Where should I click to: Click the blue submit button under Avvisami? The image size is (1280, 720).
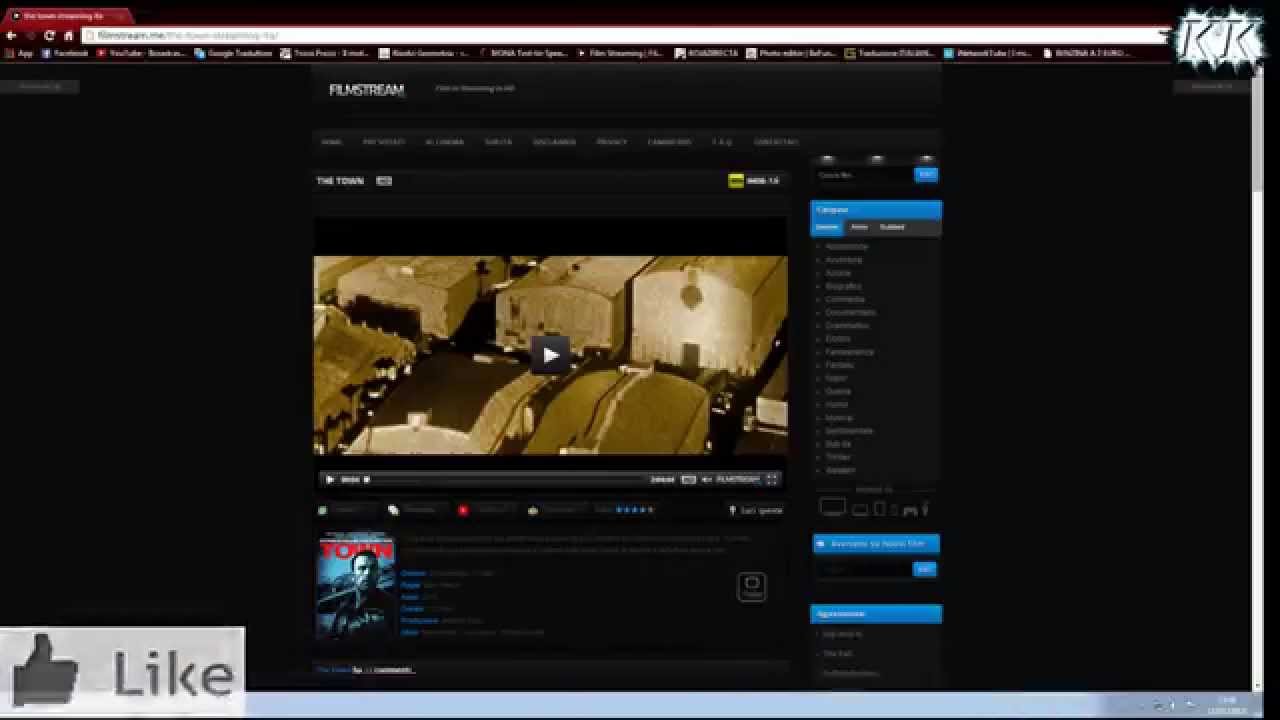point(925,569)
